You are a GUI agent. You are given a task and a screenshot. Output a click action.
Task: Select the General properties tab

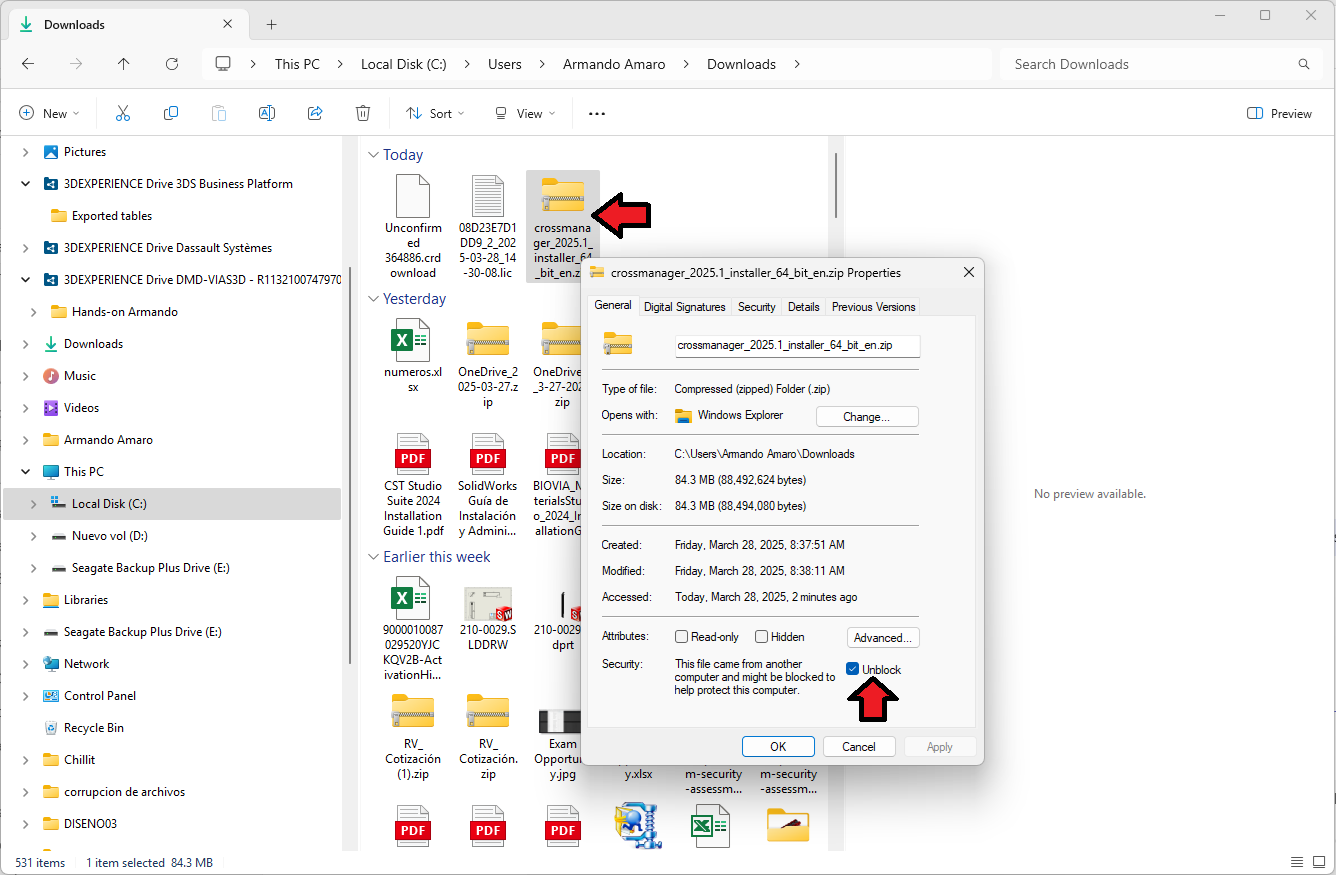tap(613, 305)
